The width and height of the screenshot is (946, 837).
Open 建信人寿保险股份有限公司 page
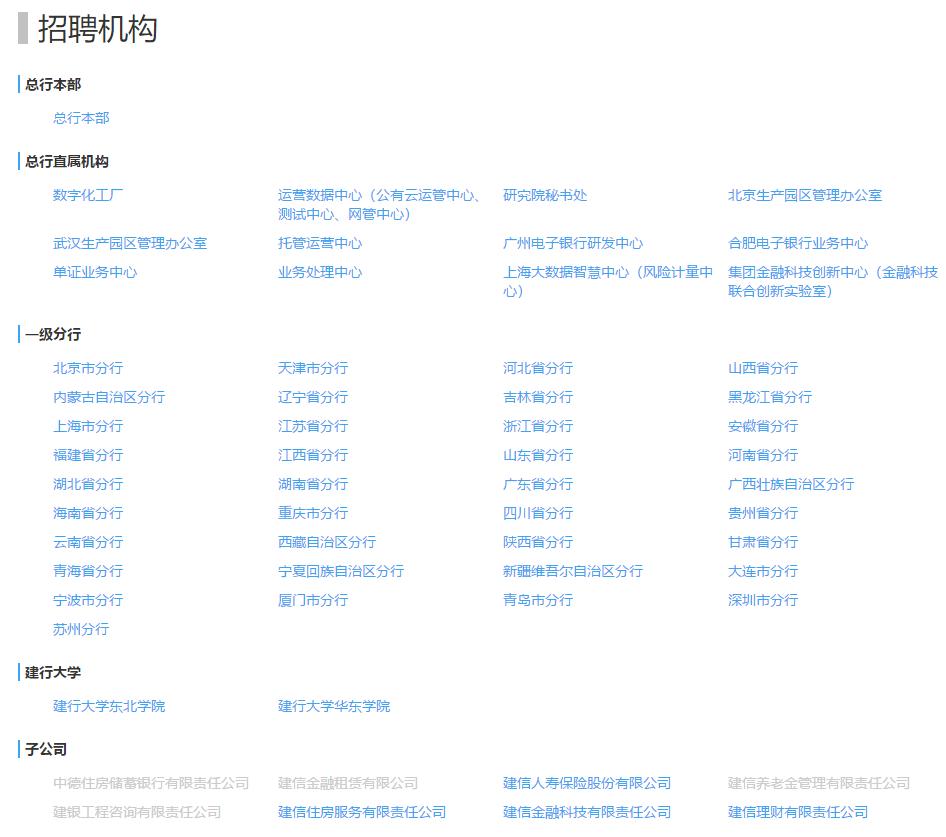click(x=588, y=784)
